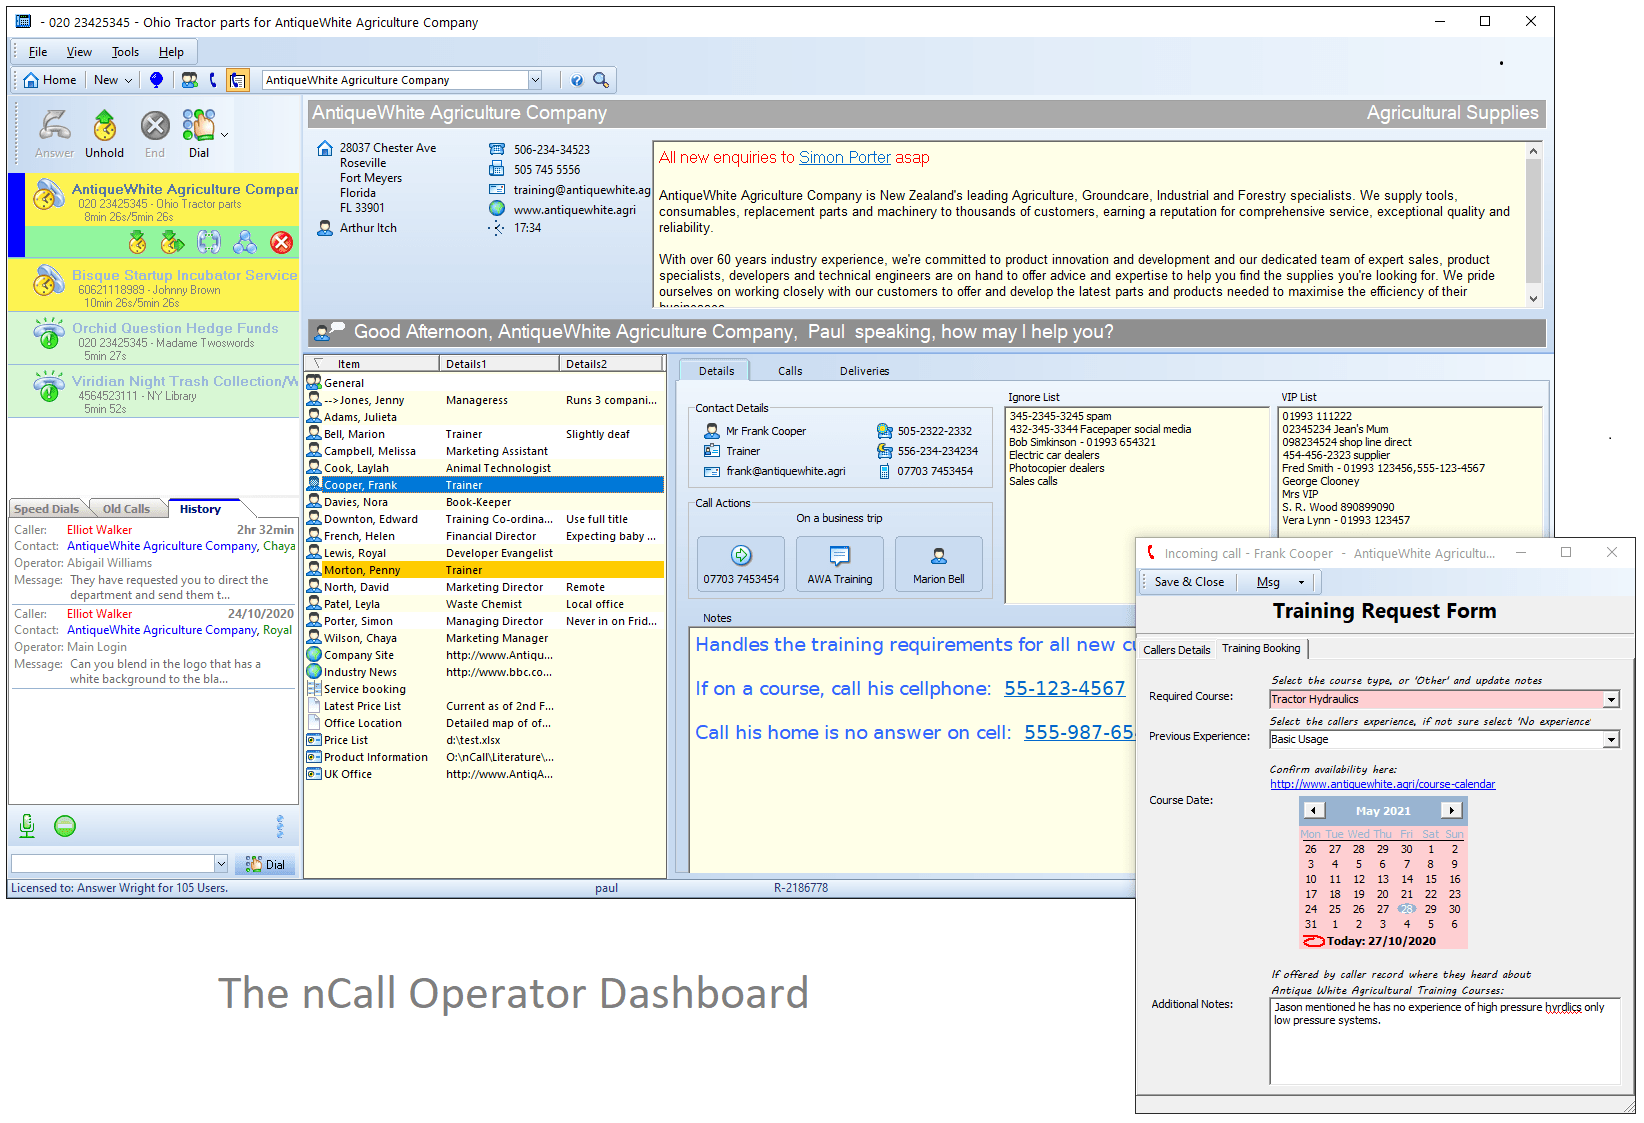Click the www.antiquewhite.agri website entry
1644x1123 pixels.
click(x=574, y=210)
